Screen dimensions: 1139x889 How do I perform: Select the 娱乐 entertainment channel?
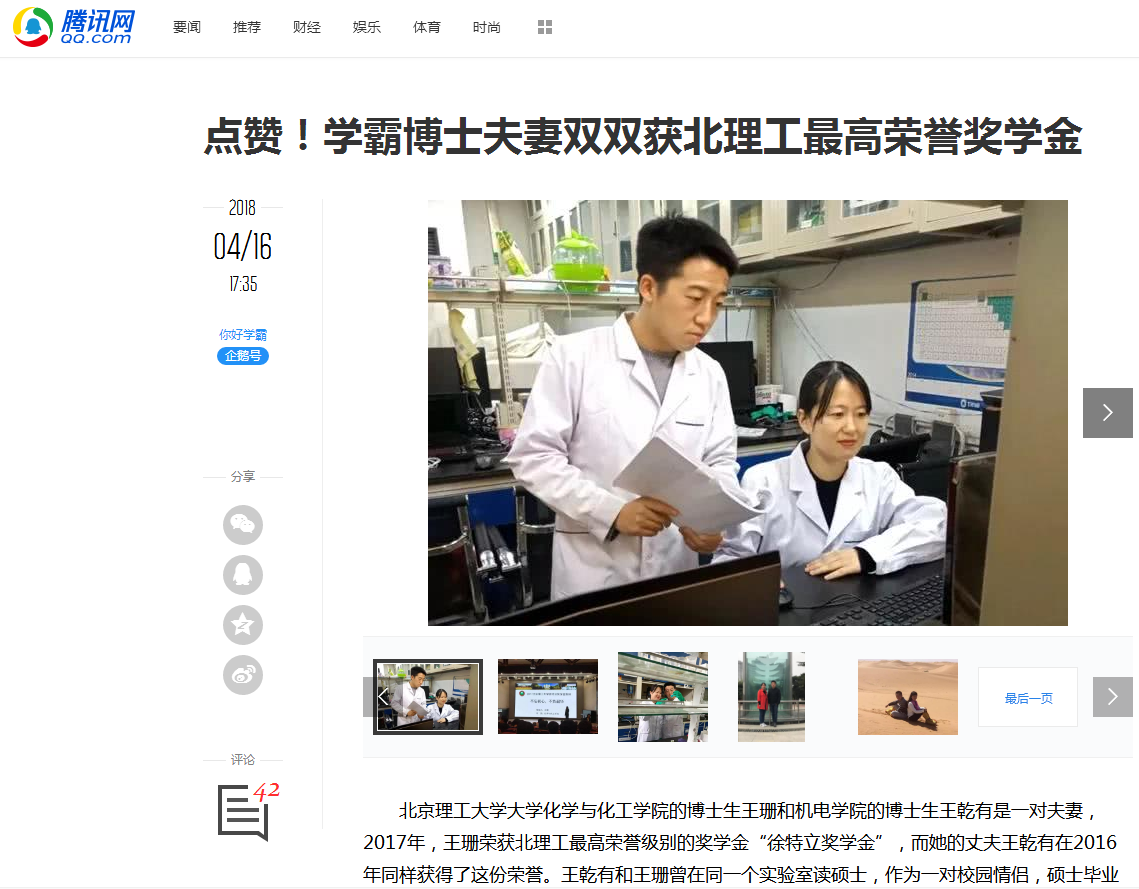pos(367,27)
